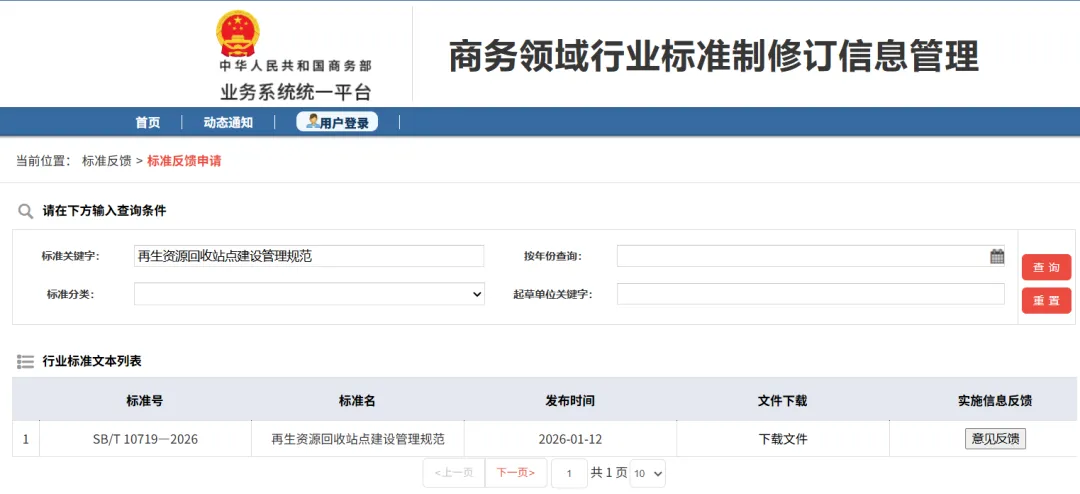Click the page number input box
The width and height of the screenshot is (1080, 494).
pyautogui.click(x=569, y=473)
